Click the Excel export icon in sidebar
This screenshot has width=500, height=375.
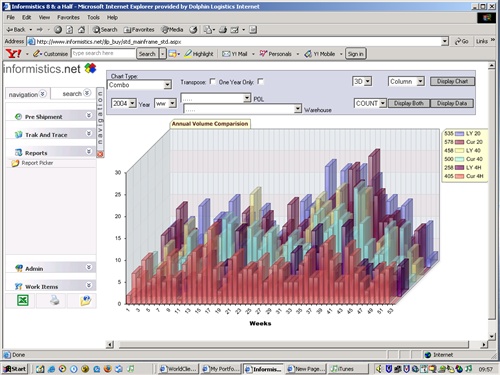(23, 300)
